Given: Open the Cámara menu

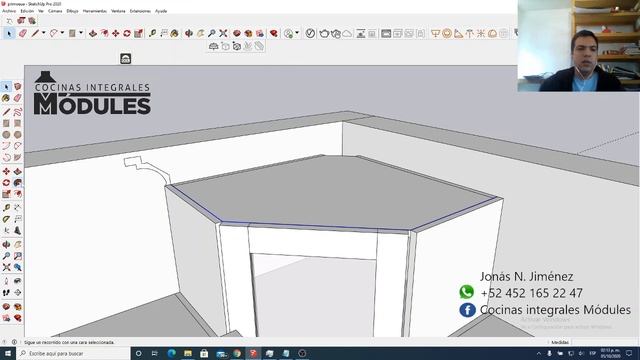Looking at the screenshot, I should tap(55, 11).
